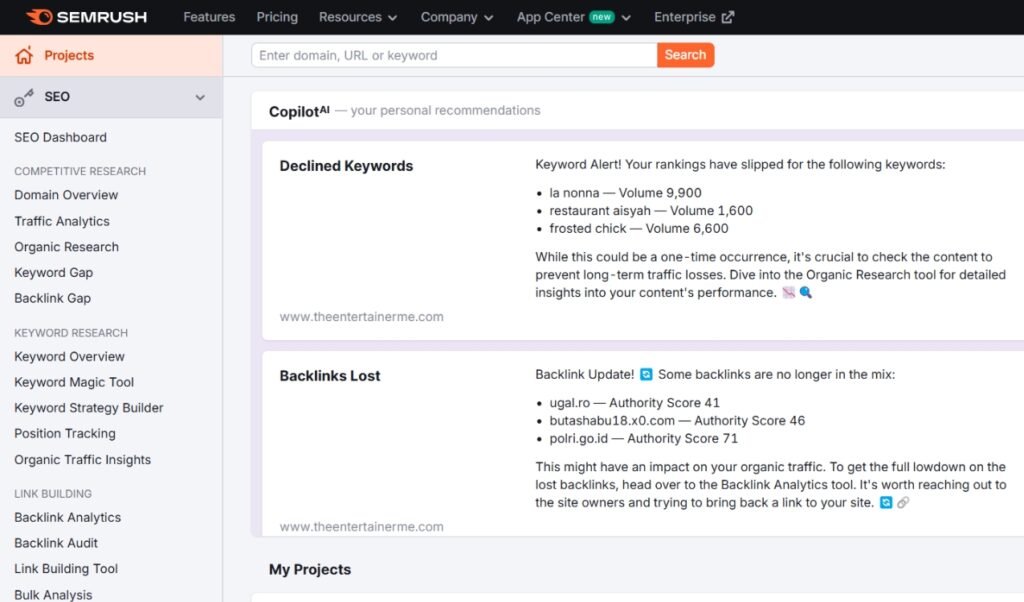This screenshot has width=1024, height=602.
Task: Click the Enterprise external link icon
Action: pos(728,17)
